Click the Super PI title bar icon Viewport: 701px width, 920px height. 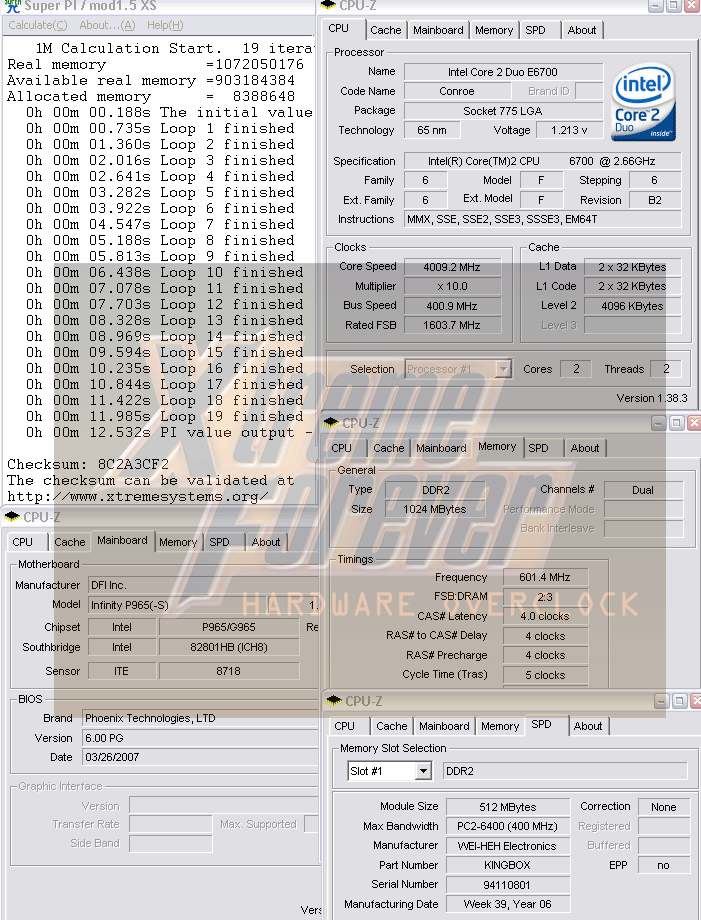12,6
